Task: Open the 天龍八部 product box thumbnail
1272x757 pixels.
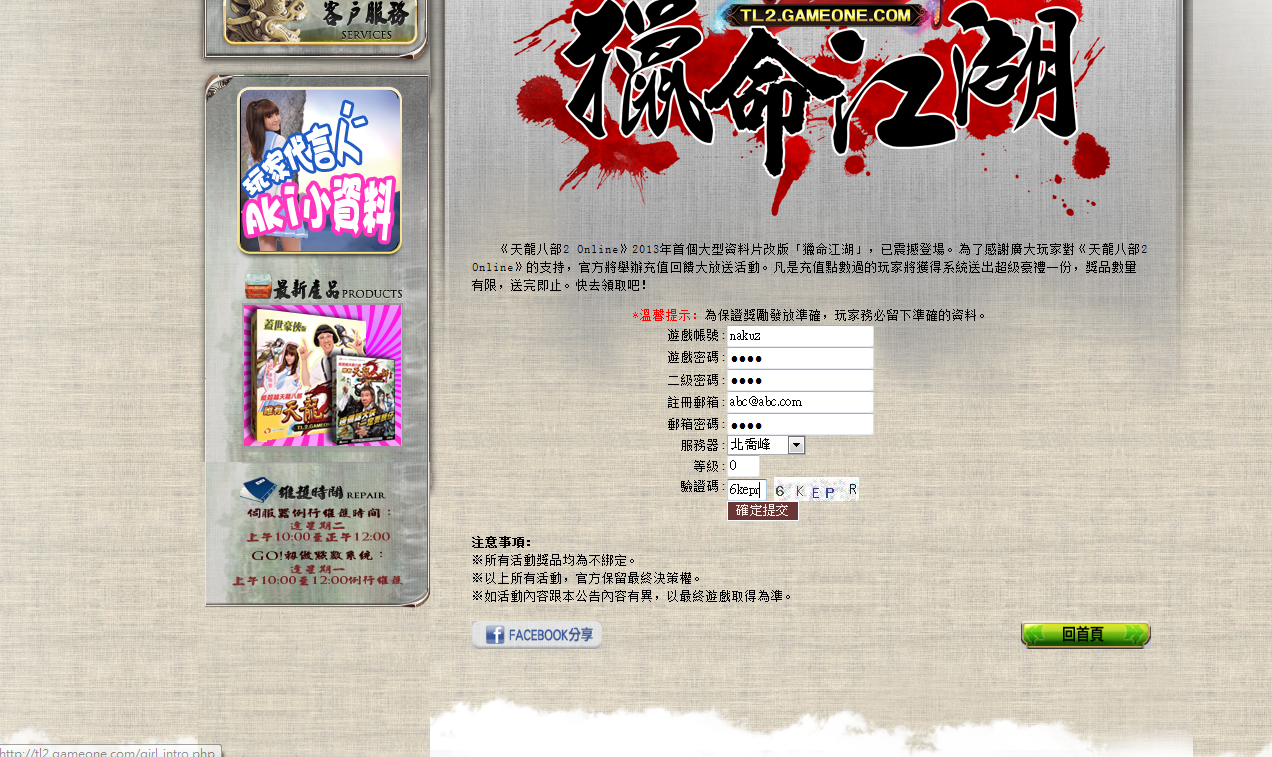Action: point(322,376)
